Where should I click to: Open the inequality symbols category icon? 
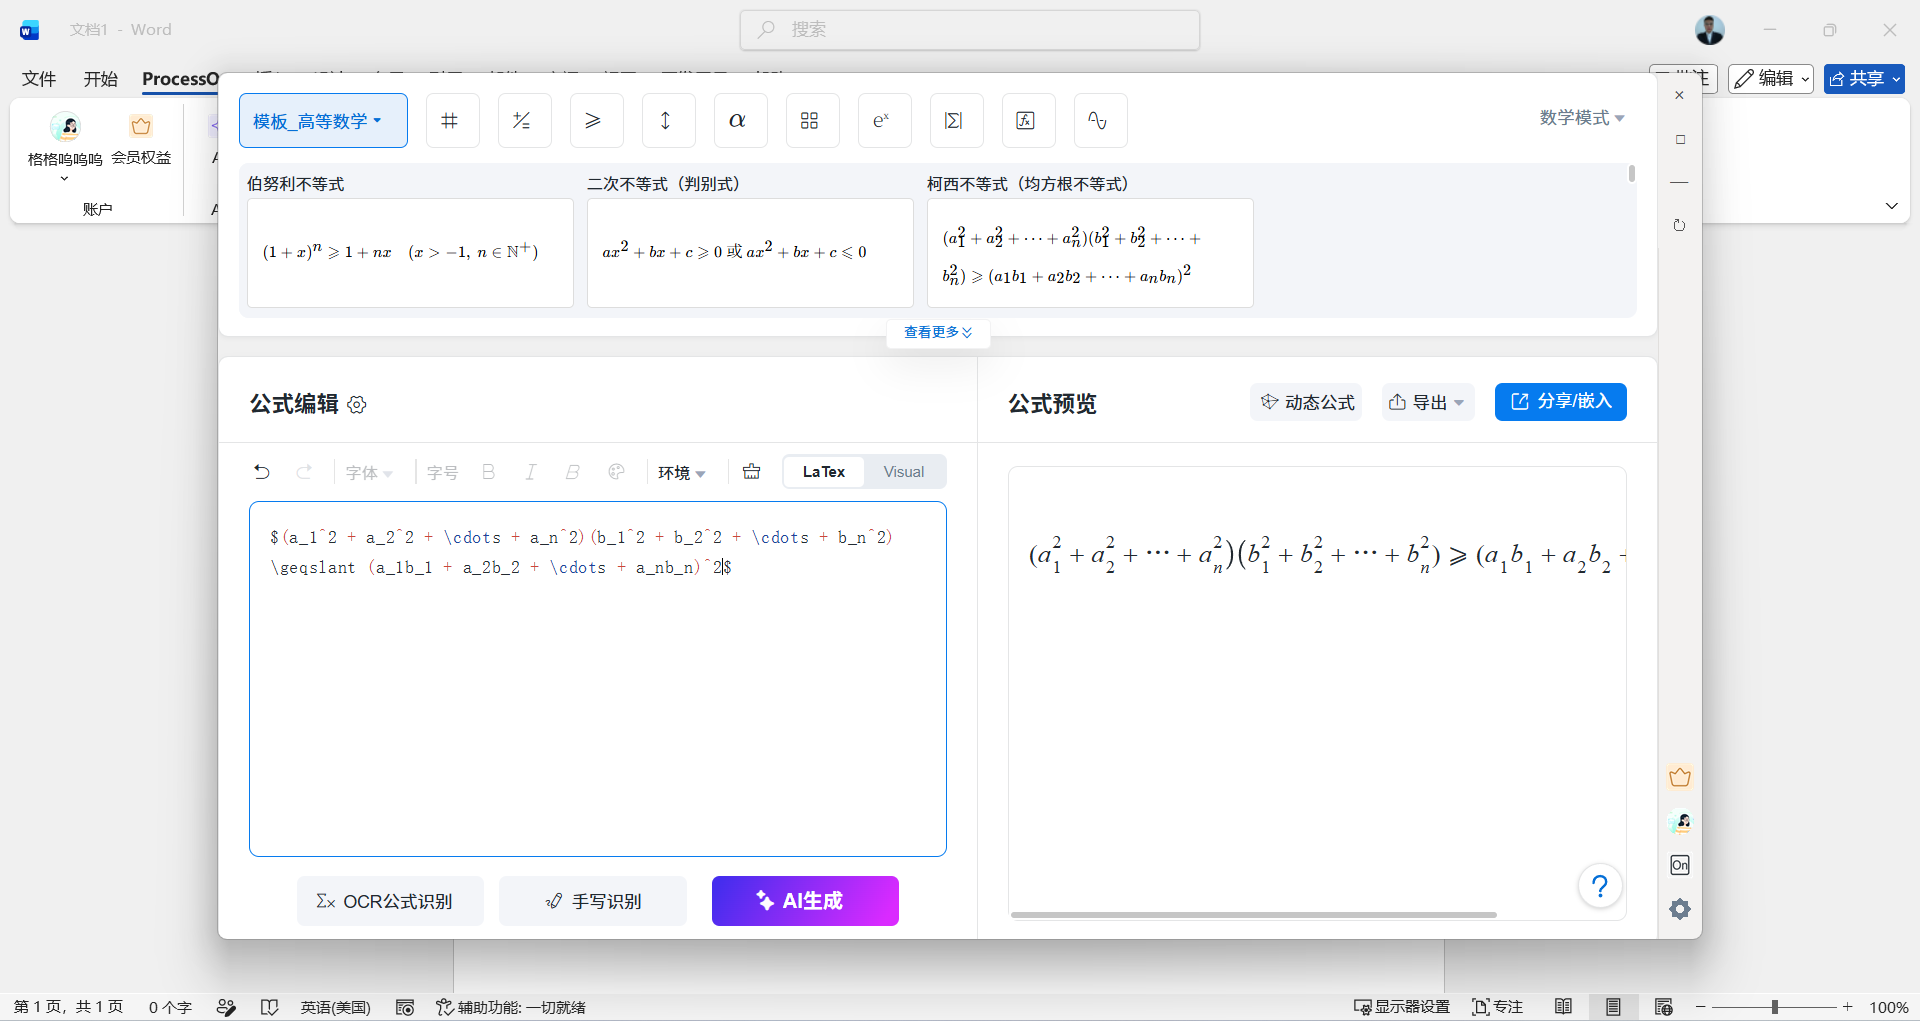tap(596, 121)
